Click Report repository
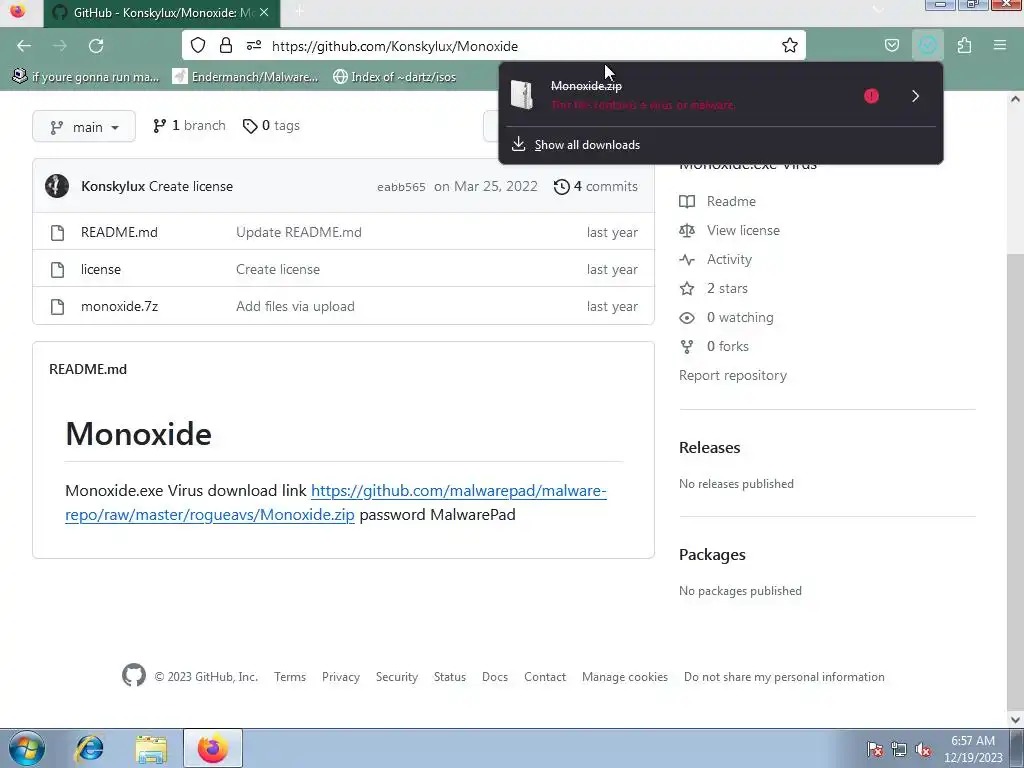Screen dimensions: 1024x768 (733, 376)
